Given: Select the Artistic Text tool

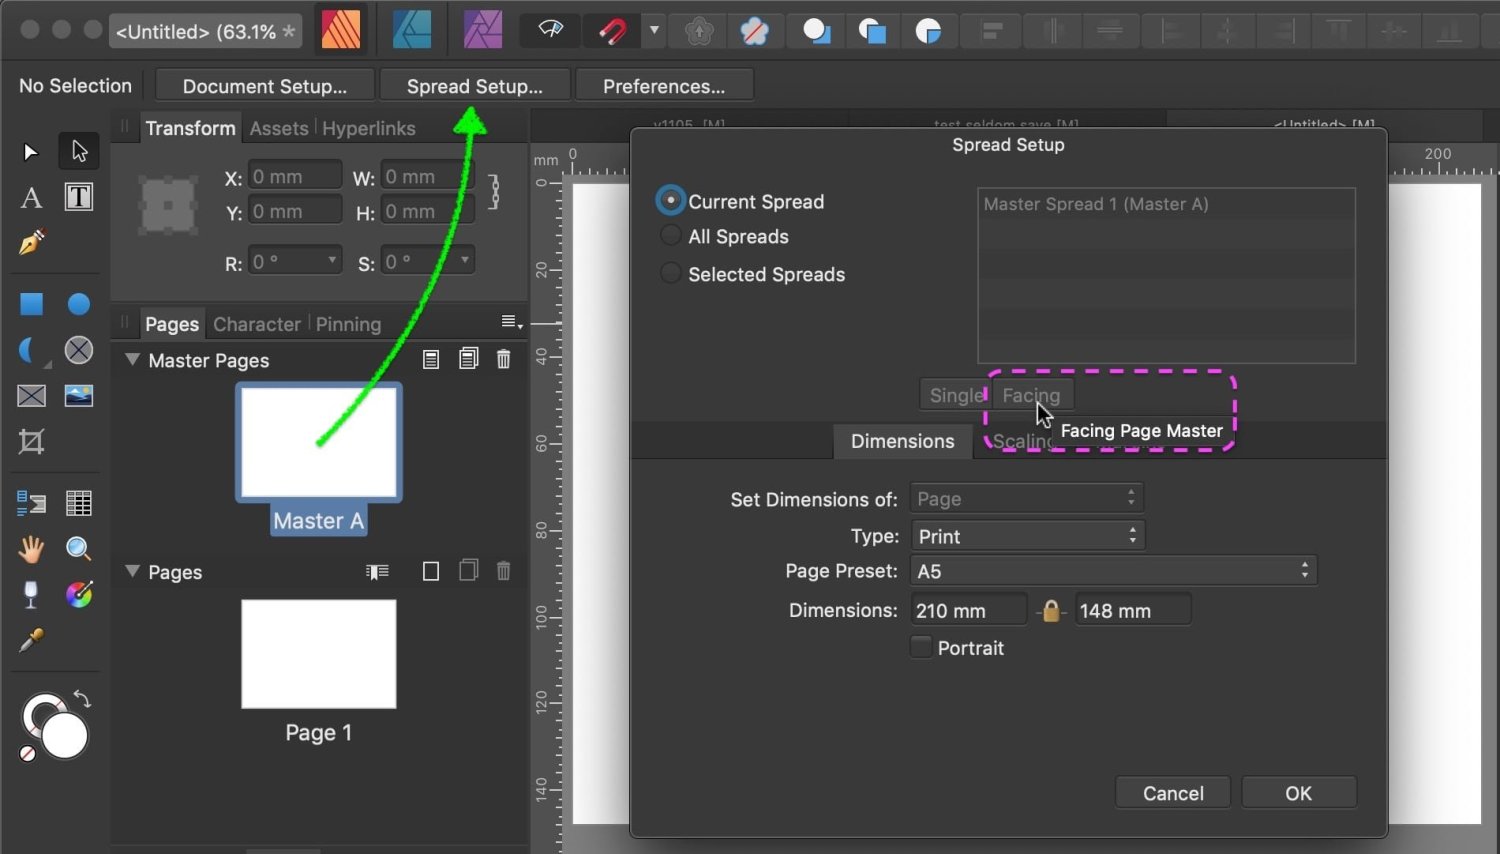Looking at the screenshot, I should (31, 197).
